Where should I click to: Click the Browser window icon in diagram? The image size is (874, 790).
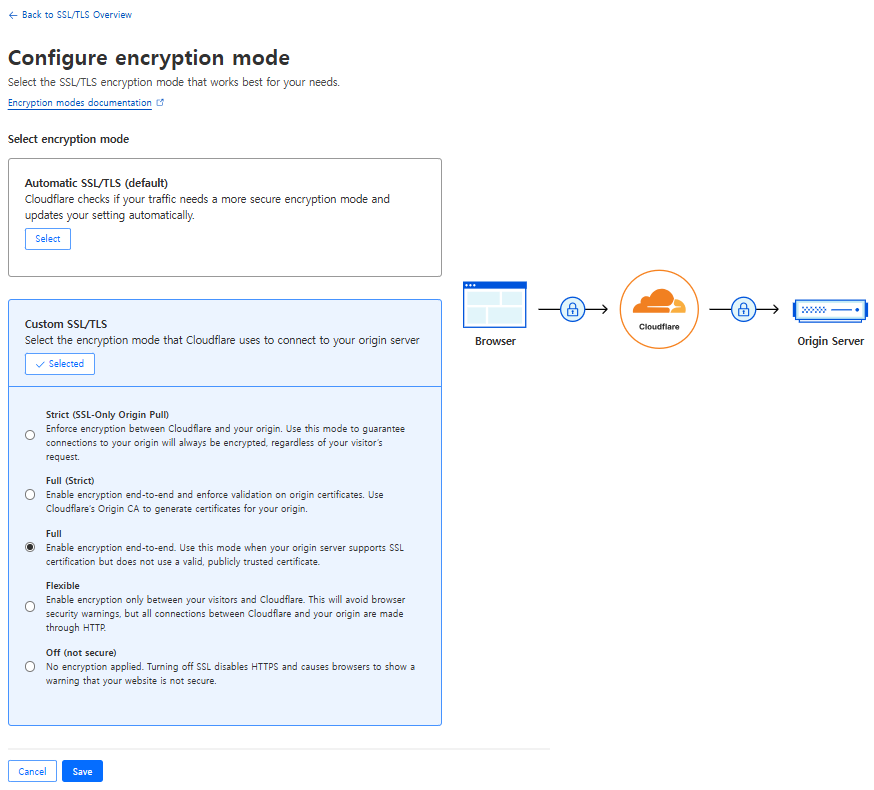(495, 305)
